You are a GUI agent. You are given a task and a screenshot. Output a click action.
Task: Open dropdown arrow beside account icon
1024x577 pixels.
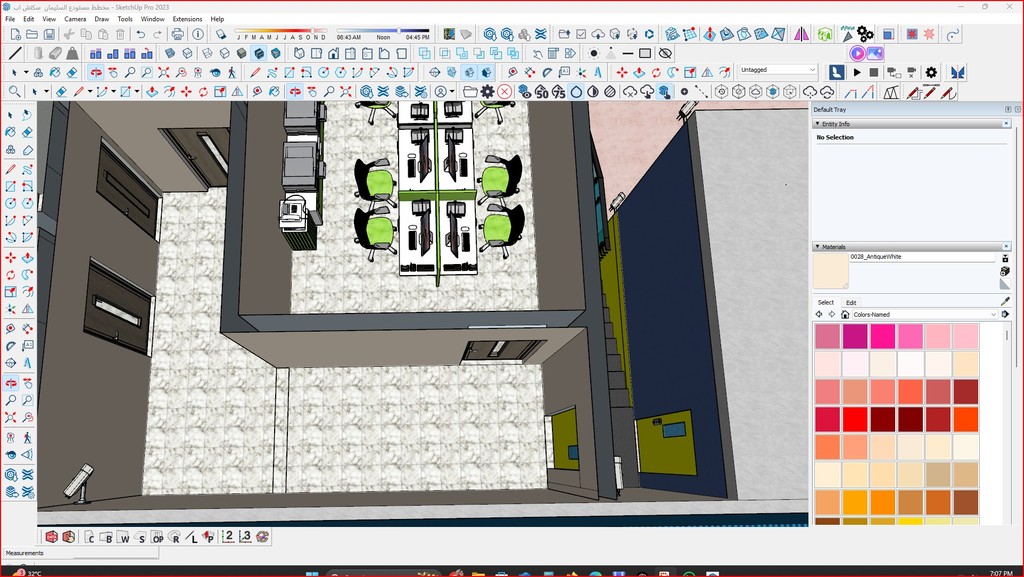coord(452,92)
